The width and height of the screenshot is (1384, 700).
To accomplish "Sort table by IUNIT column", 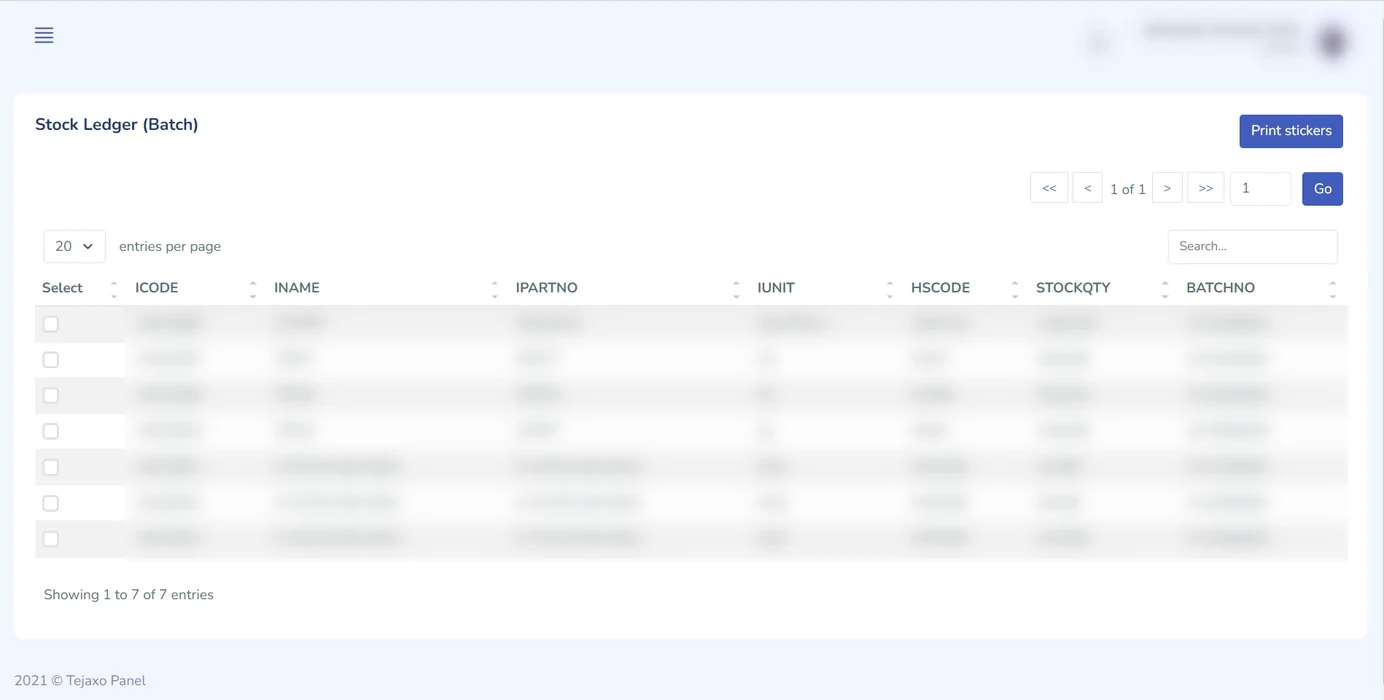I will (824, 288).
